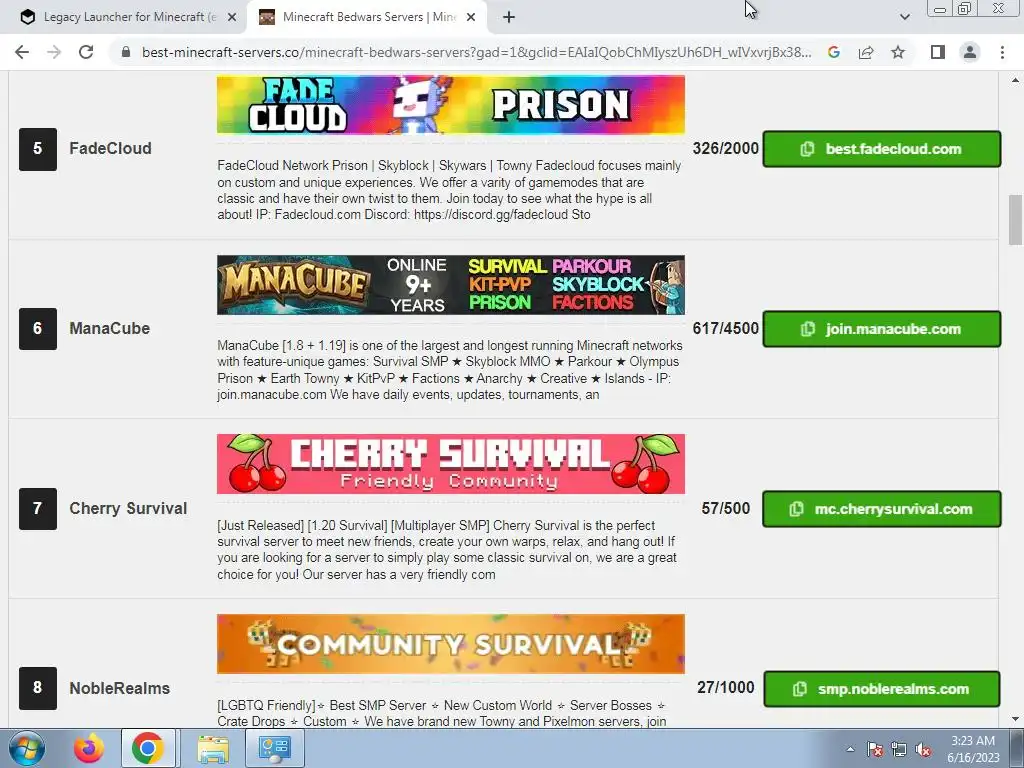Click the Google icon in the address bar
The height and width of the screenshot is (768, 1024).
click(x=833, y=52)
